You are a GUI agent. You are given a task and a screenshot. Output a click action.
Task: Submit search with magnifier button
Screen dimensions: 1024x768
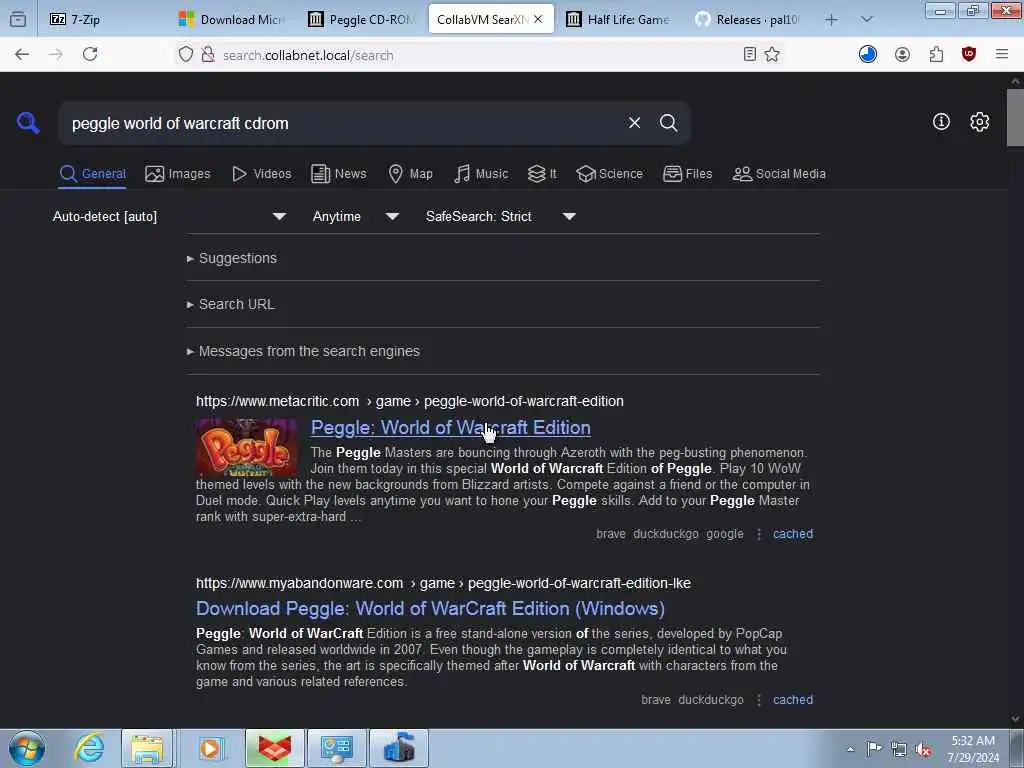(668, 123)
